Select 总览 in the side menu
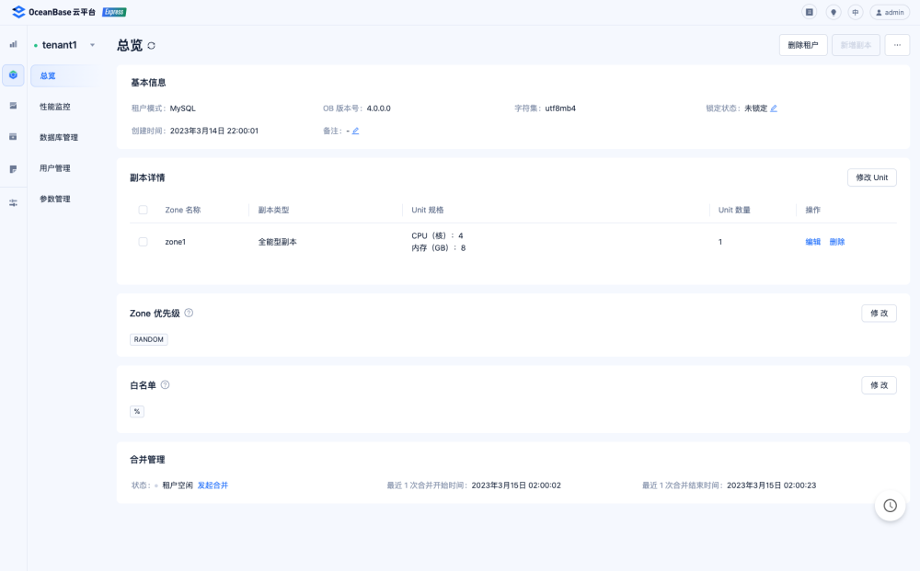This screenshot has height=572, width=920. click(x=65, y=76)
